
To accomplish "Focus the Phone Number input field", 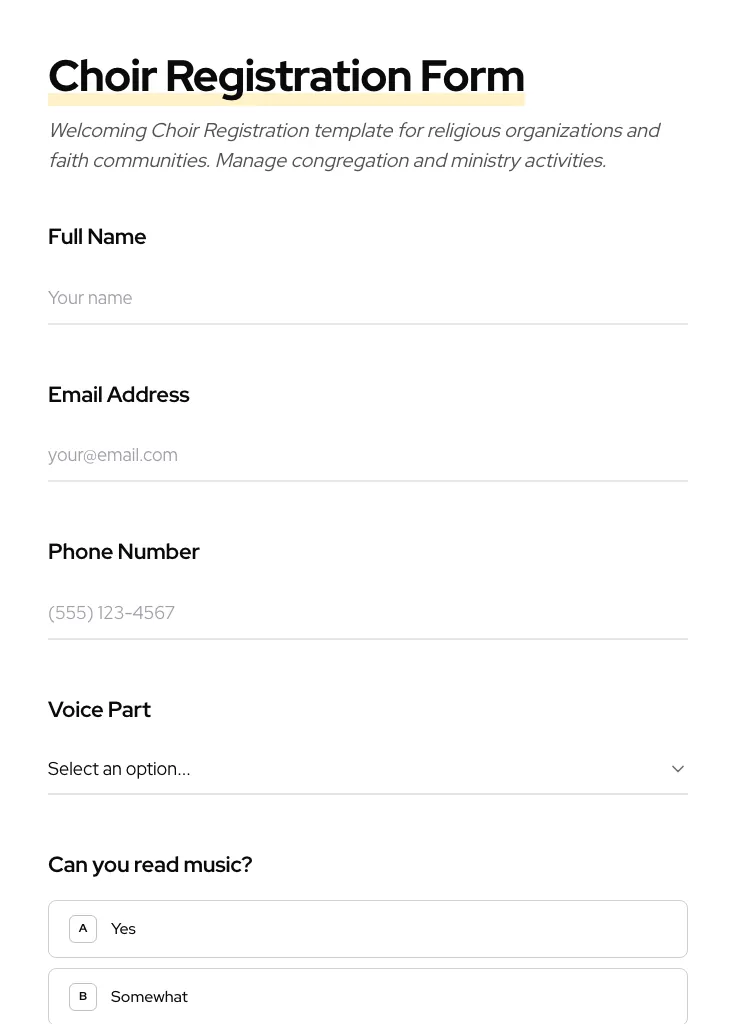I will coord(367,613).
